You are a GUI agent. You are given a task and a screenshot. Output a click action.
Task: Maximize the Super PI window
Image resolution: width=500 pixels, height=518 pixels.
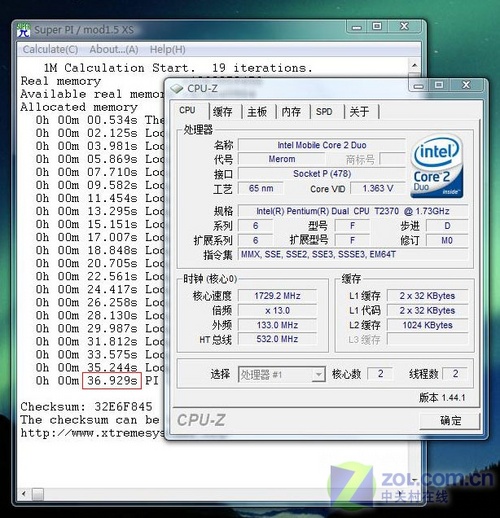[x=377, y=27]
